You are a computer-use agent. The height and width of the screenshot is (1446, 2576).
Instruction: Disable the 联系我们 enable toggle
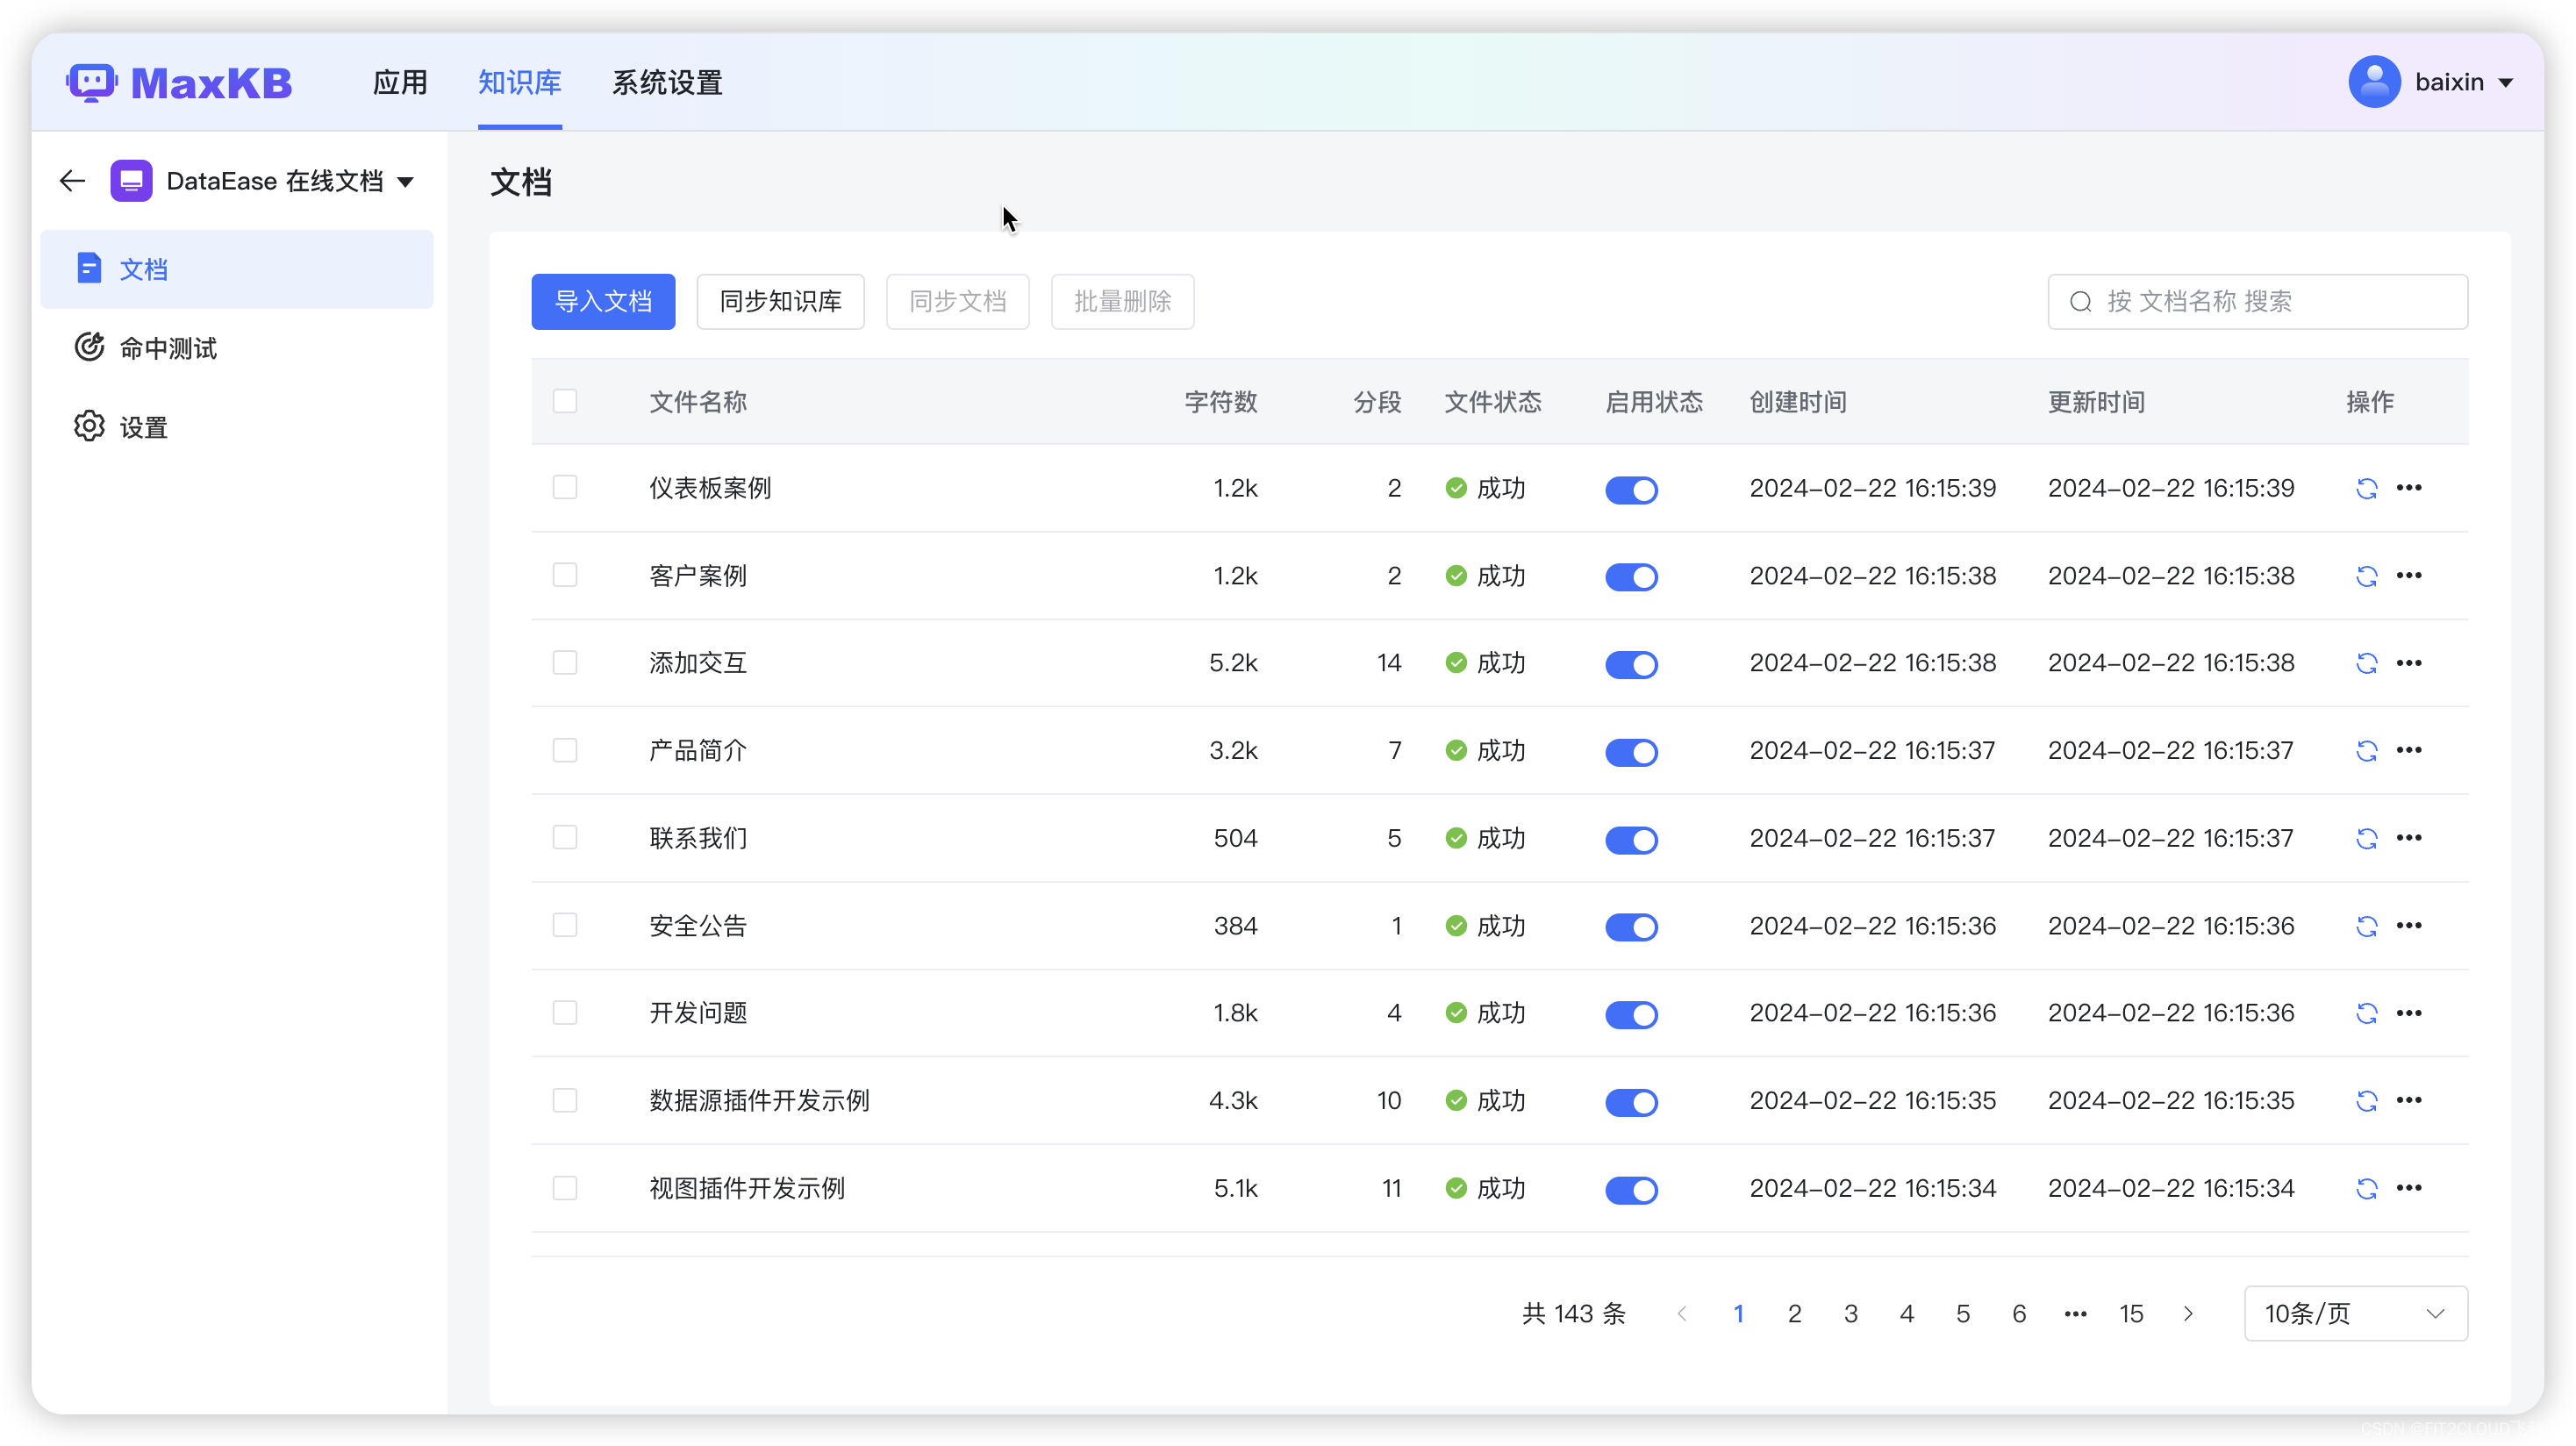pos(1631,839)
